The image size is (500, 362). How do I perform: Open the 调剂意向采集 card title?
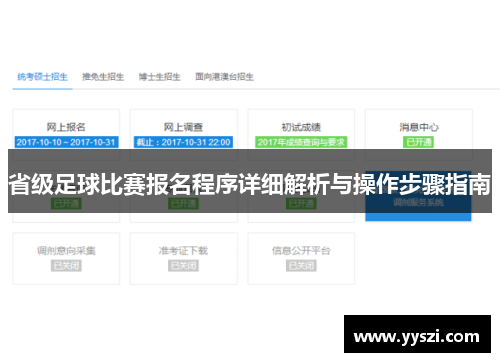(66, 251)
